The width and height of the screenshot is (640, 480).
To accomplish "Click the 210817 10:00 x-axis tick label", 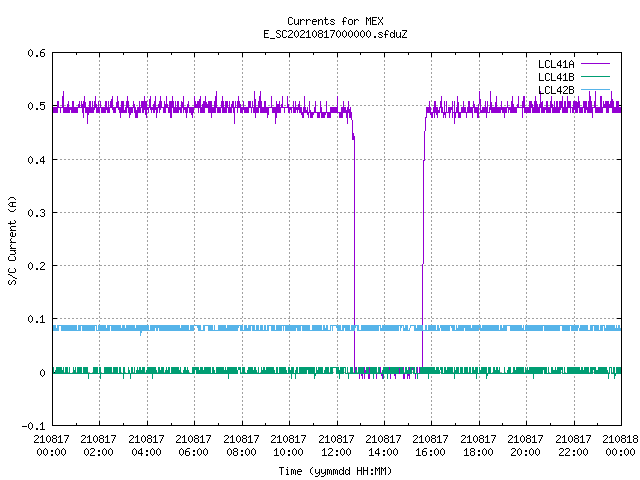I will (288, 445).
